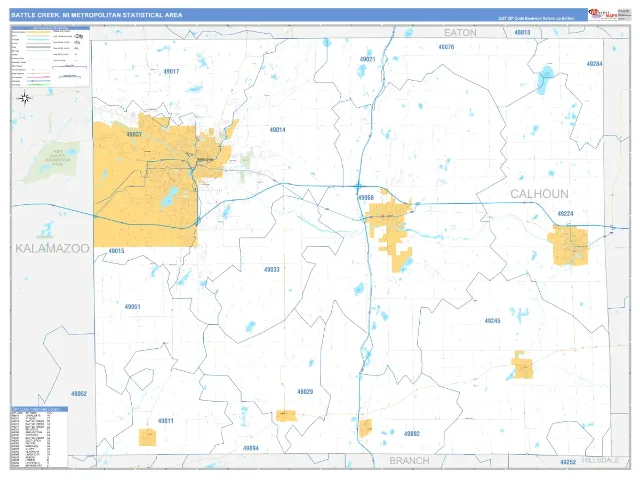Click the Market Maps logo
This screenshot has width=640, height=480.
tap(603, 15)
